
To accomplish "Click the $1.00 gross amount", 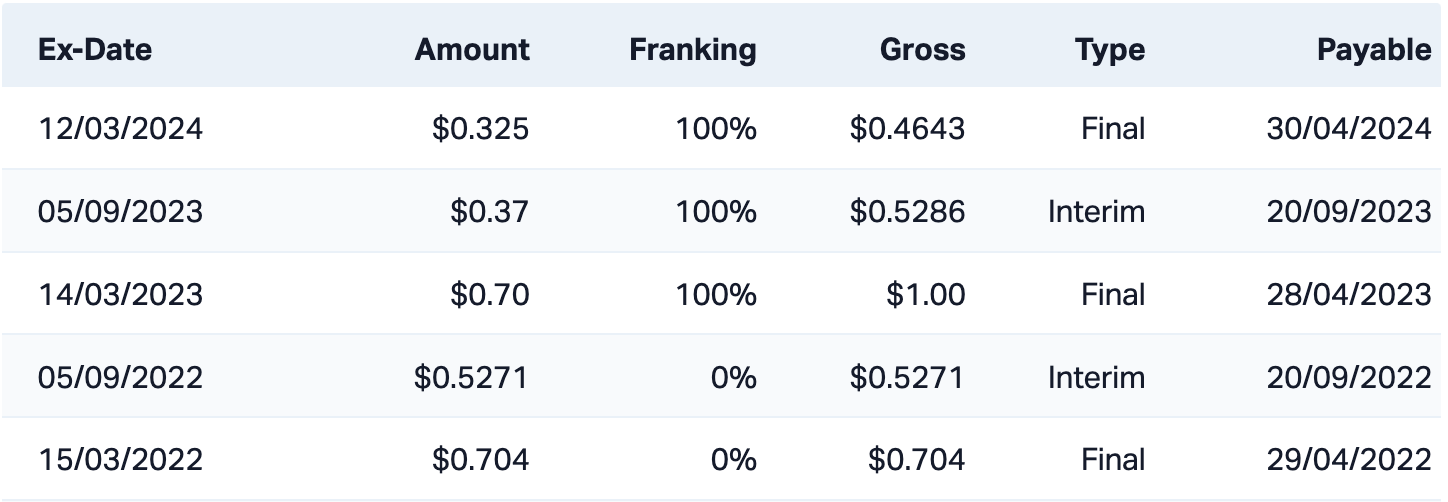I will click(x=925, y=295).
